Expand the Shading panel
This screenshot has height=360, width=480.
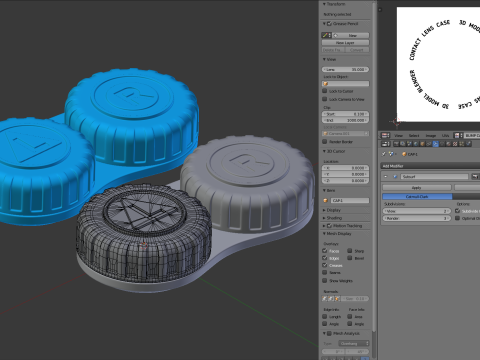pyautogui.click(x=324, y=218)
